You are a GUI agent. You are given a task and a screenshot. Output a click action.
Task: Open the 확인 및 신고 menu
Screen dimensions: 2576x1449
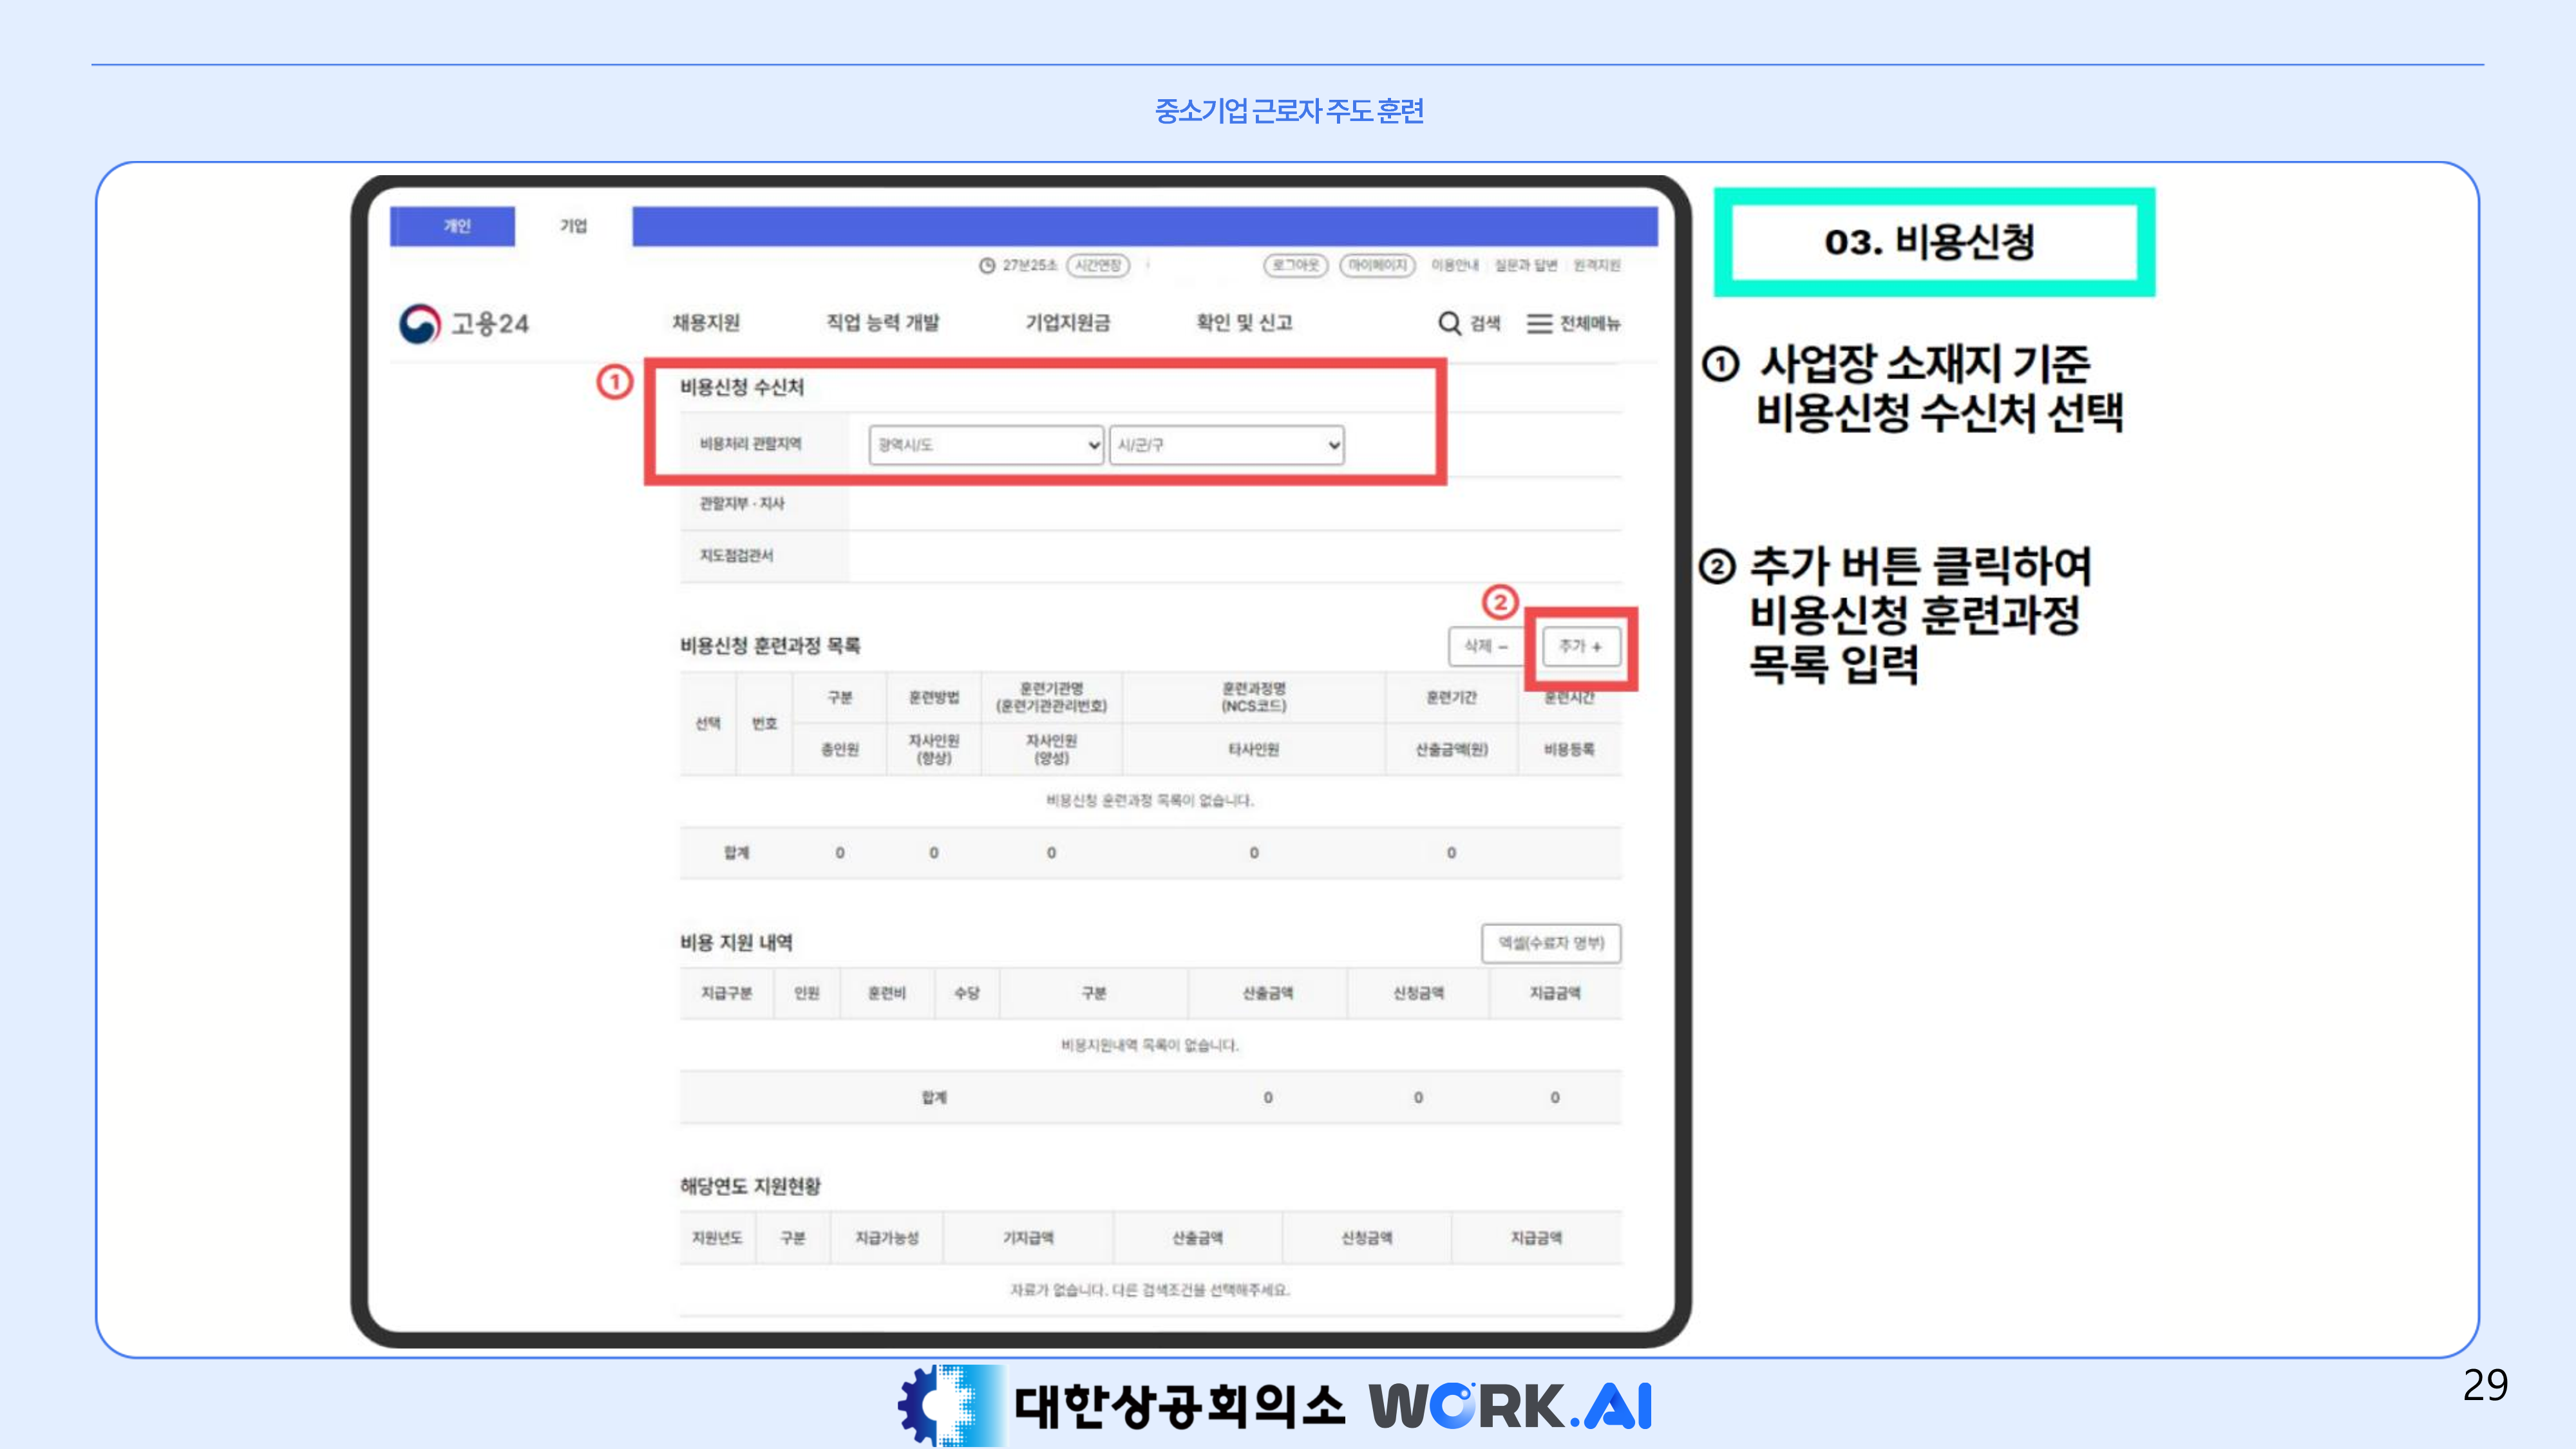coord(1244,322)
